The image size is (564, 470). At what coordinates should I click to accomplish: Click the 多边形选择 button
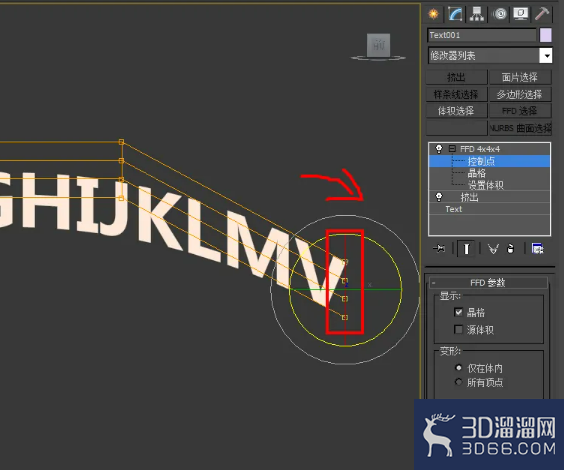point(520,94)
